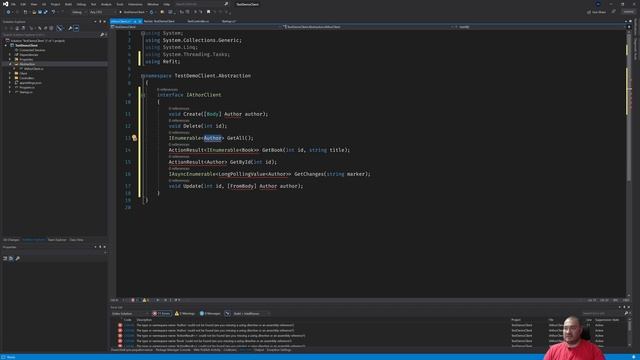Open the Solution Explorer properties wrench icon

pyautogui.click(x=70, y=28)
